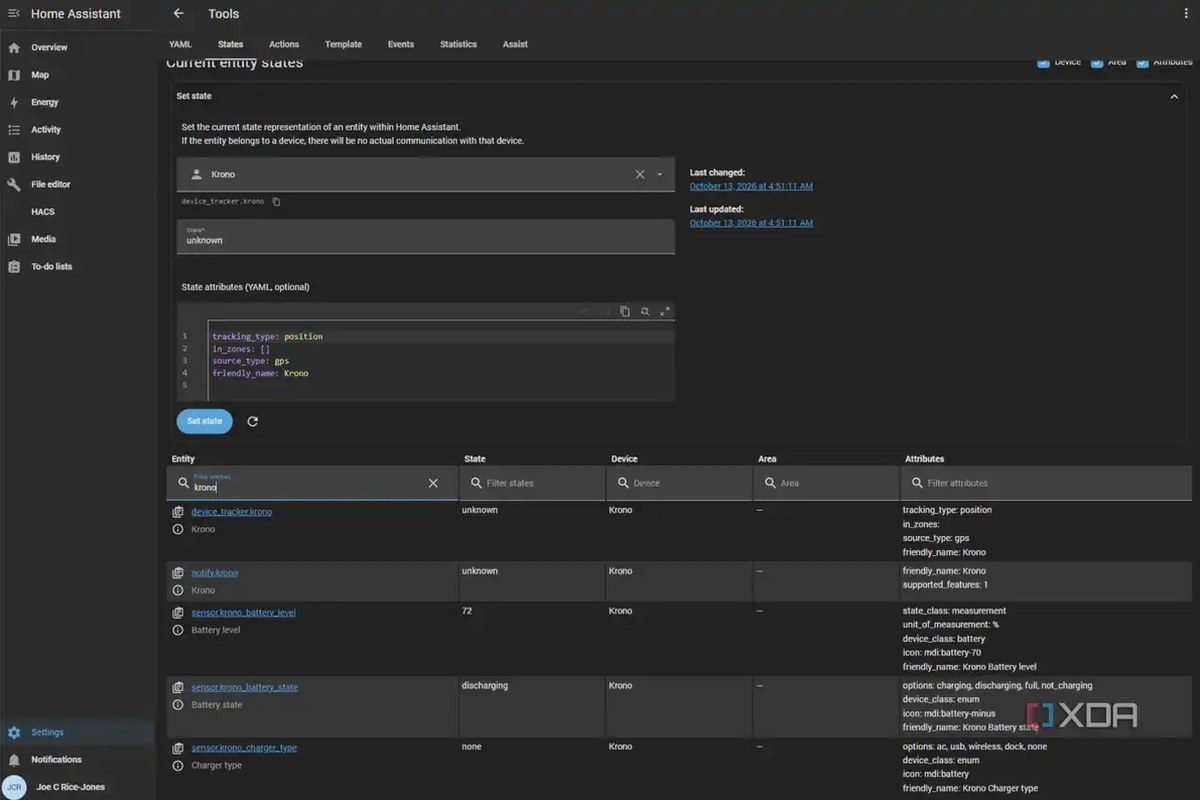Image resolution: width=1200 pixels, height=800 pixels.
Task: Clear the 'krono' entity filter
Action: 433,483
